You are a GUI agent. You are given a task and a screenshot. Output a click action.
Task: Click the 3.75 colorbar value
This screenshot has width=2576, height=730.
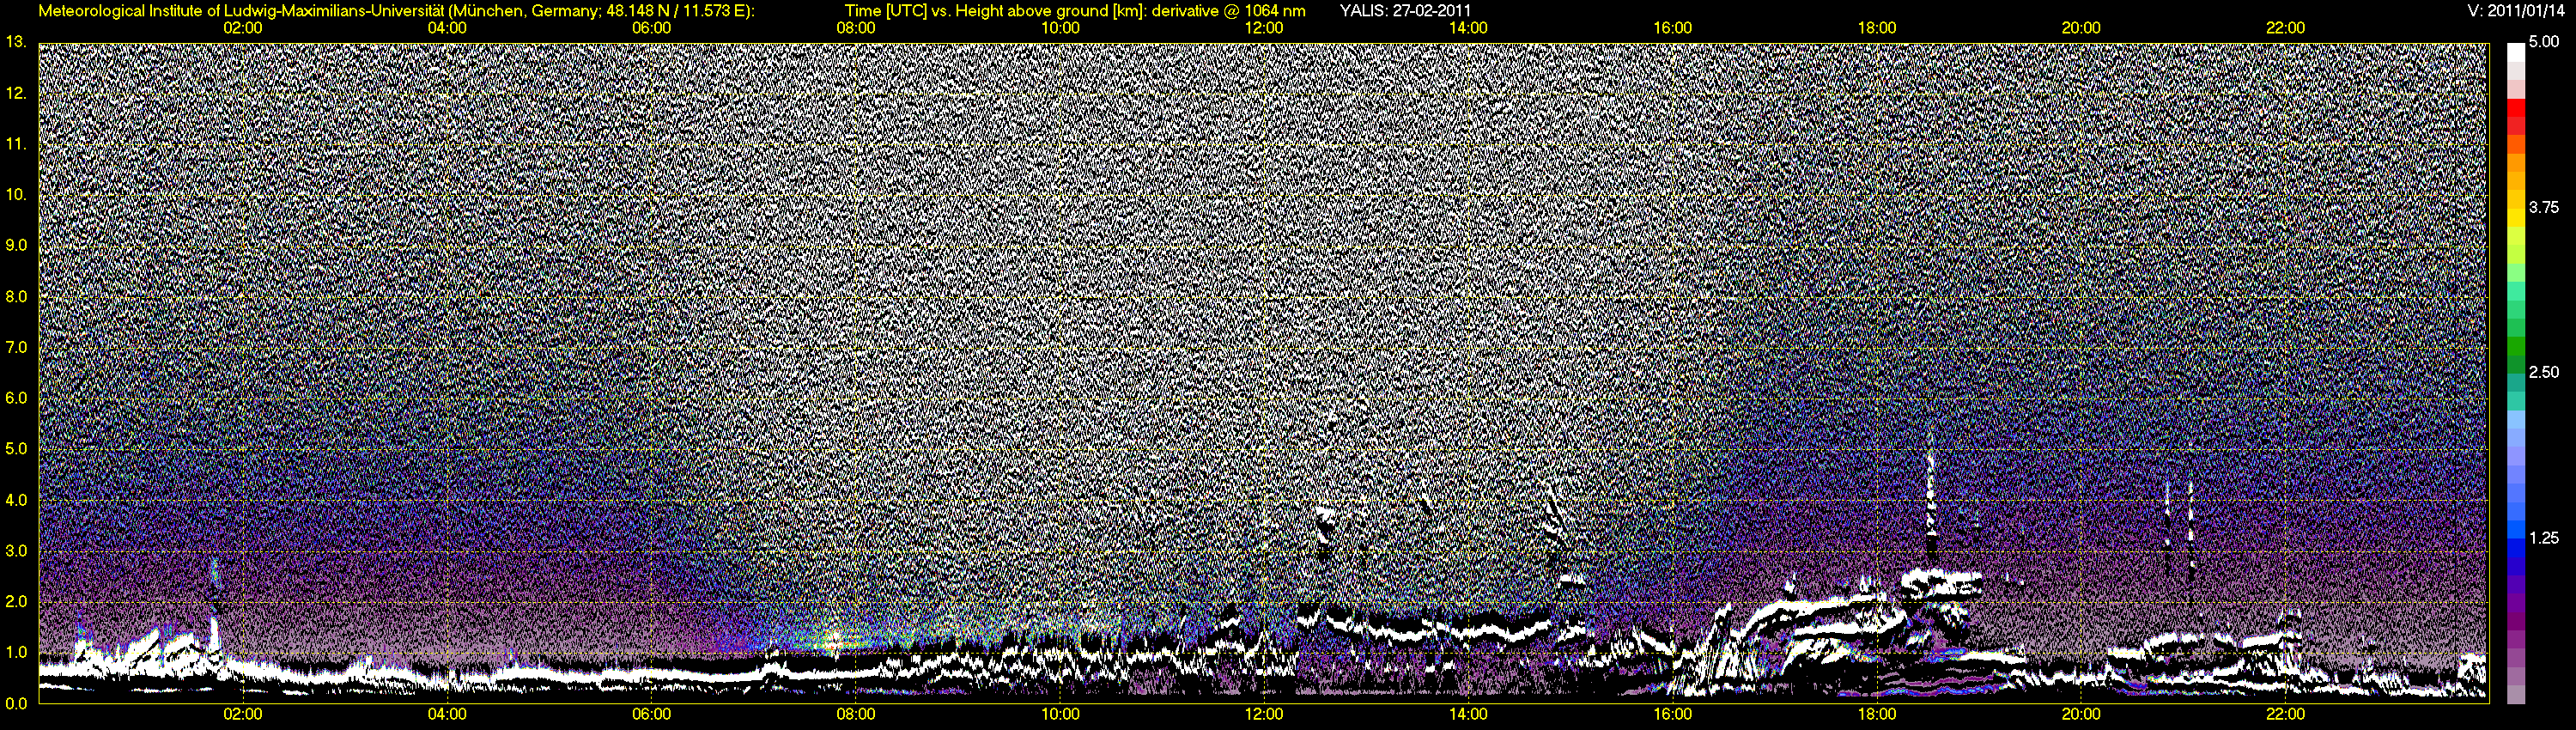point(2544,207)
